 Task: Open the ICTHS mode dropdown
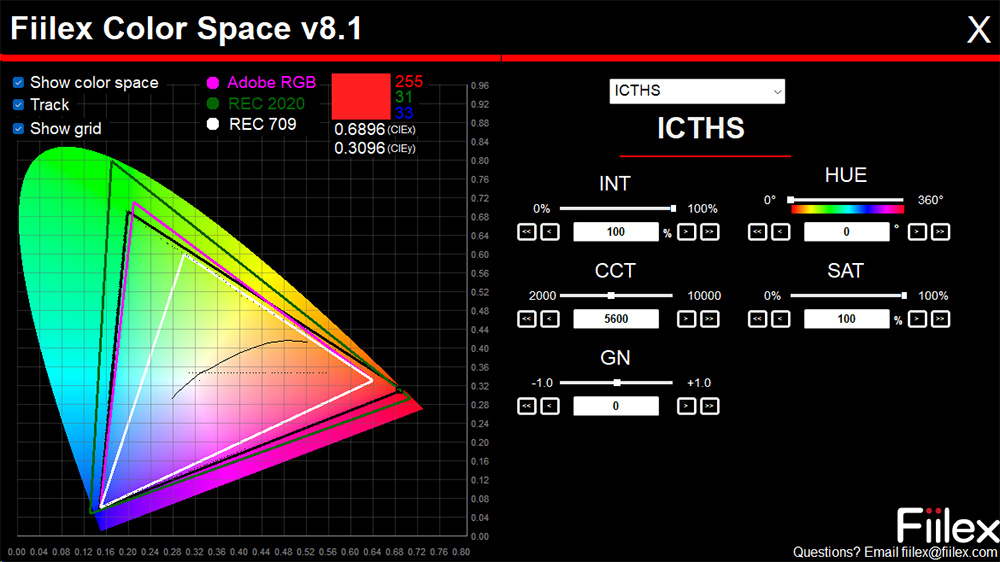pyautogui.click(x=697, y=91)
